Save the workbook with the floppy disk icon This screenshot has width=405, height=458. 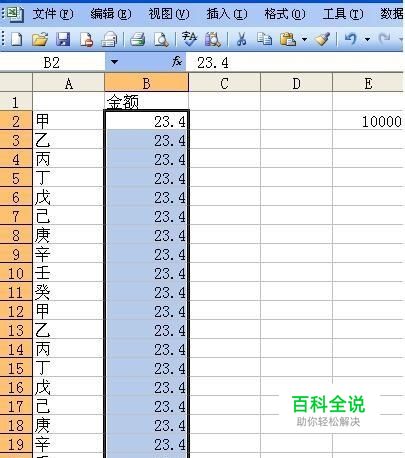[x=63, y=39]
